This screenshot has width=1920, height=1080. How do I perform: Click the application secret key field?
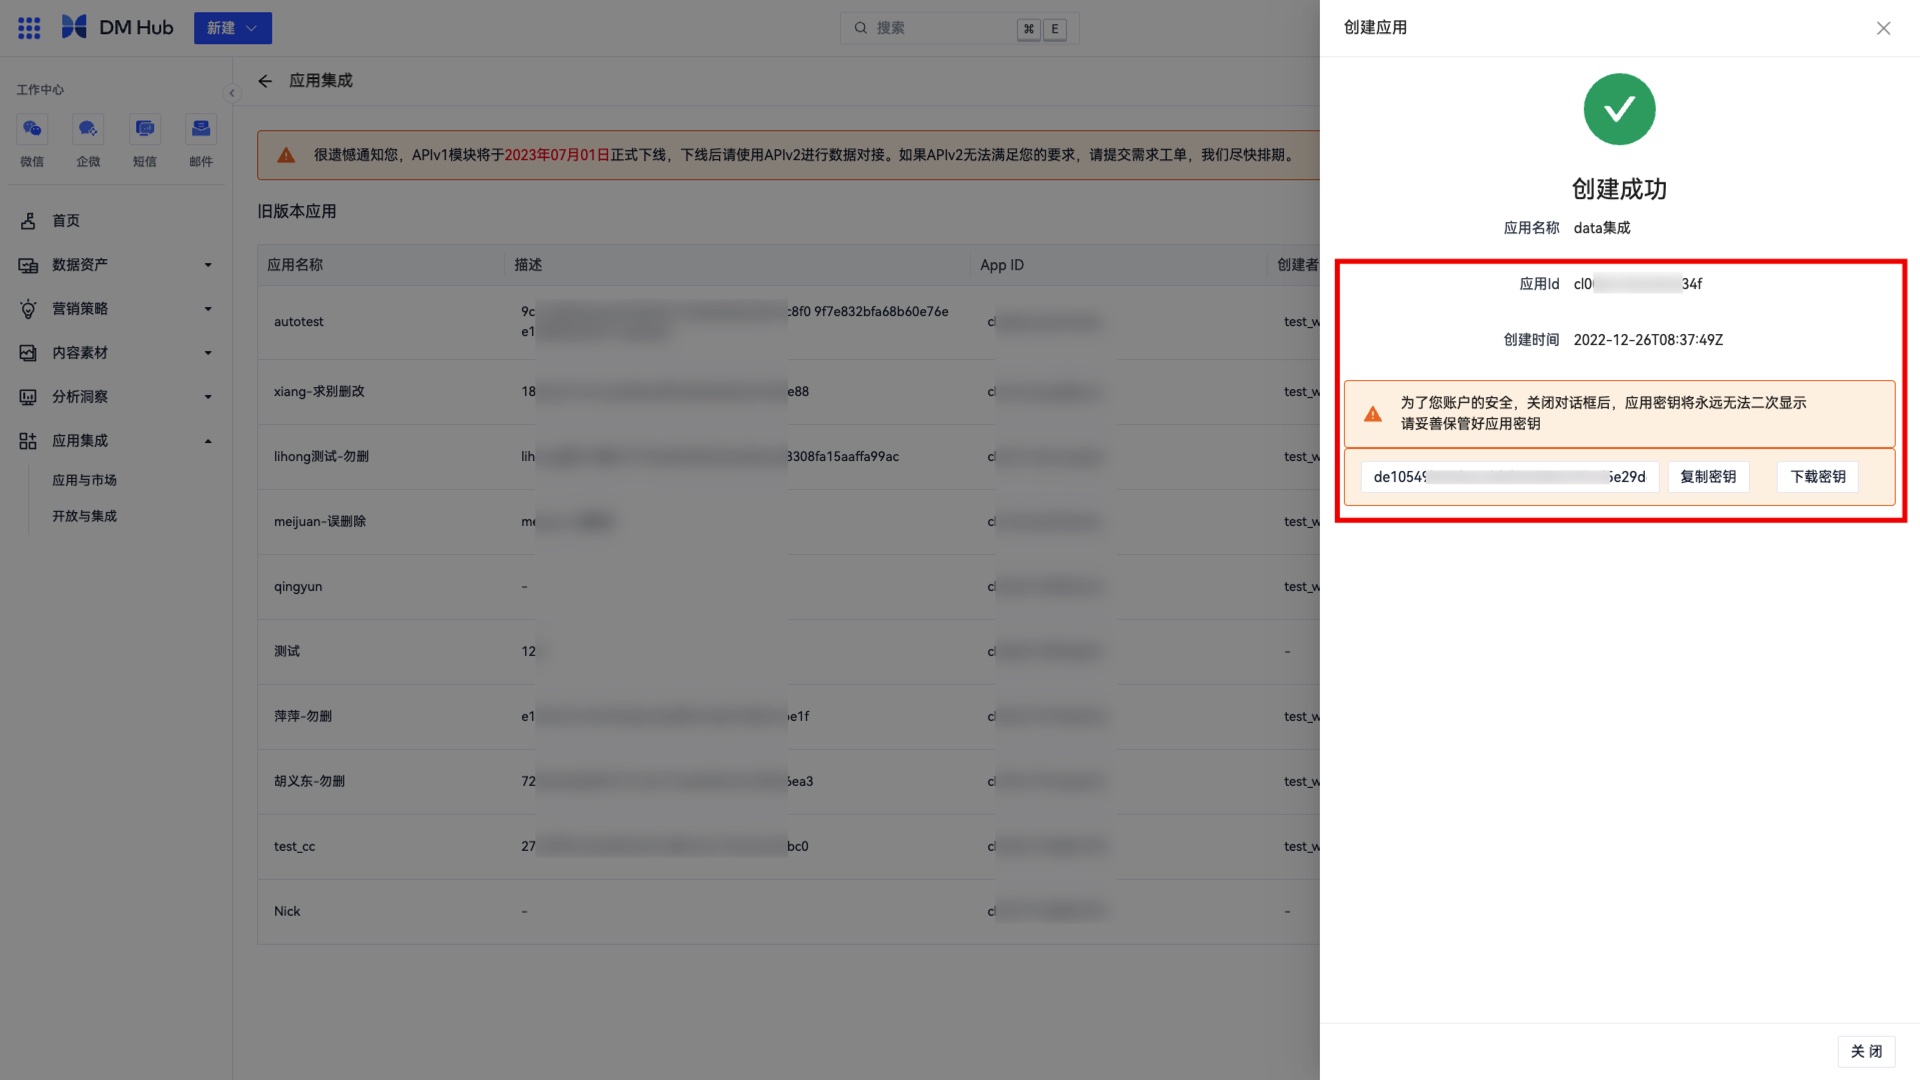[x=1509, y=477]
